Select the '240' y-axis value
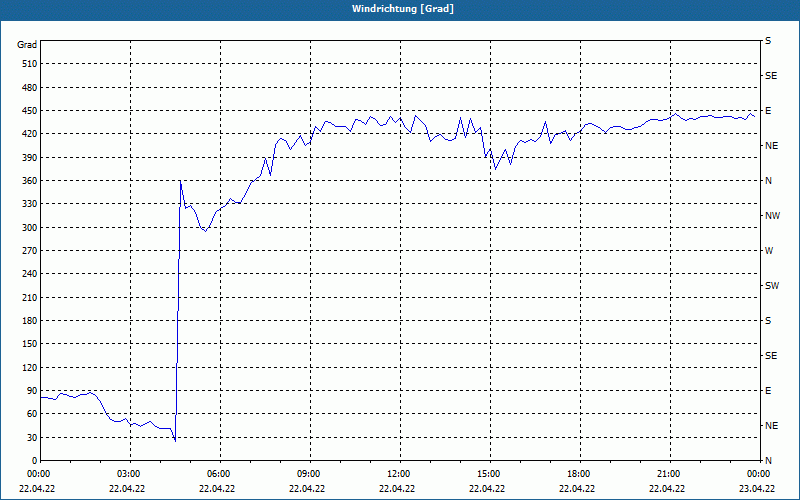 [x=30, y=274]
